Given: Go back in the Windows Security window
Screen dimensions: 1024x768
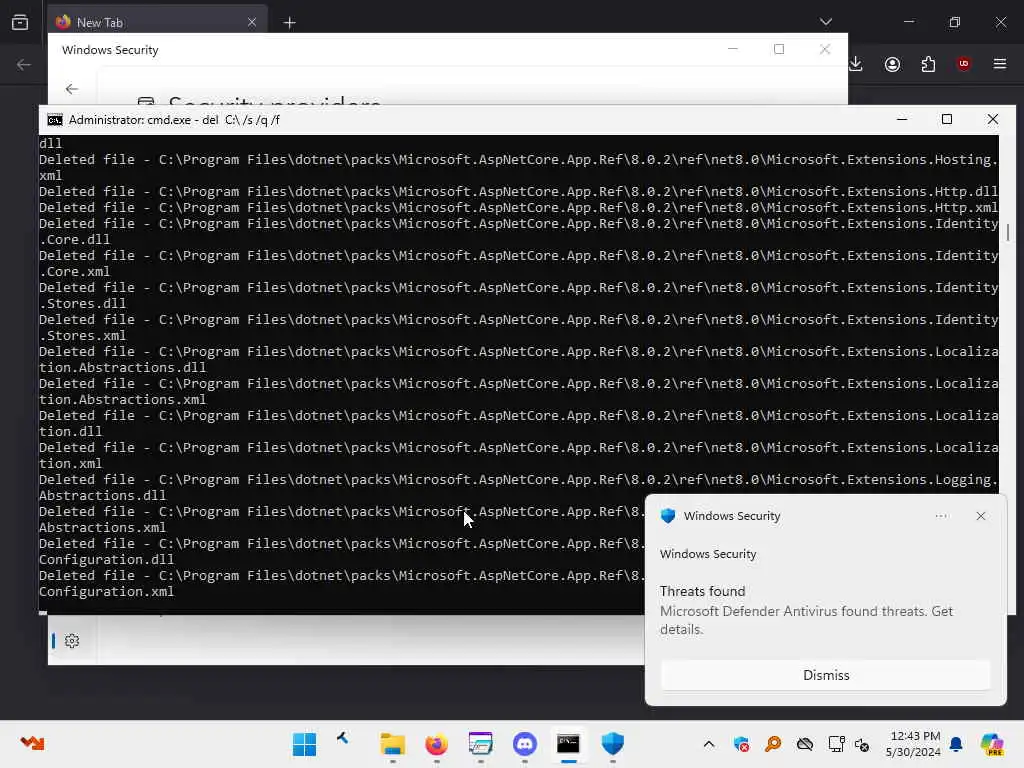Looking at the screenshot, I should (x=72, y=89).
